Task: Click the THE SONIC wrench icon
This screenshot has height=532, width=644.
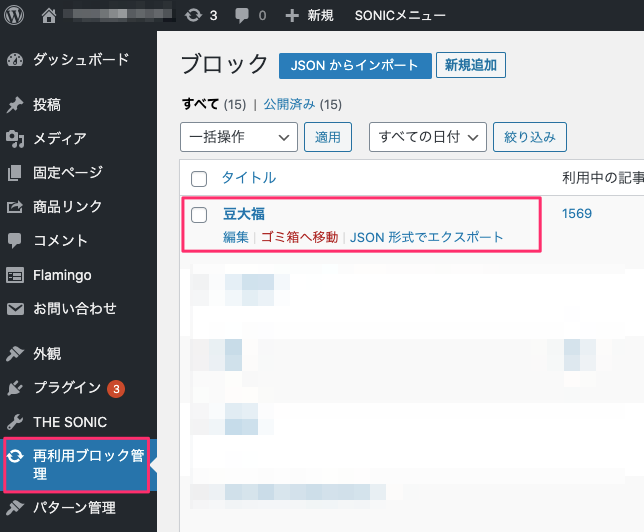Action: tap(15, 422)
